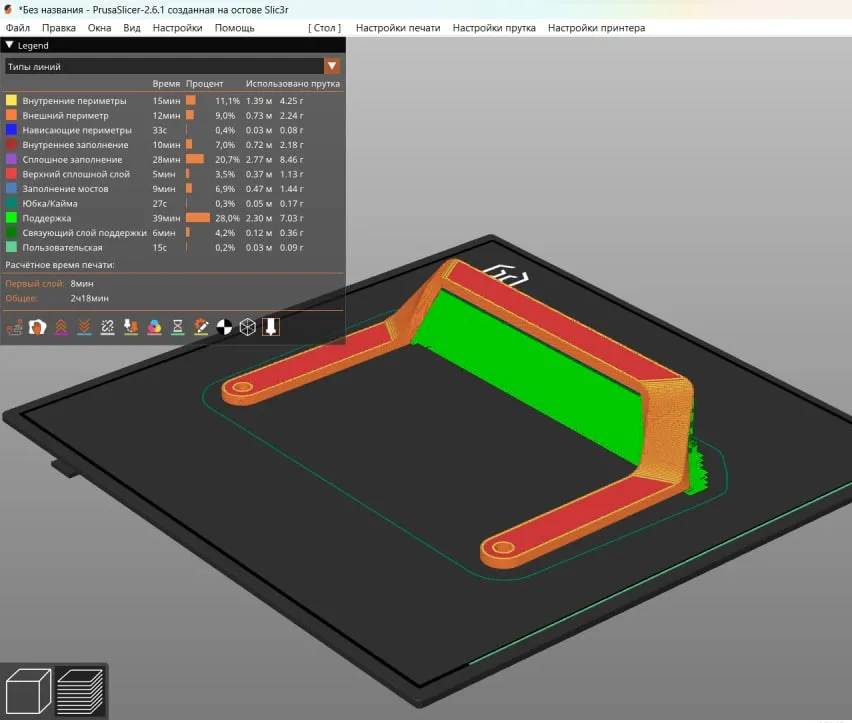Open the Типы линий view type dropdown
The image size is (852, 723).
(x=172, y=66)
